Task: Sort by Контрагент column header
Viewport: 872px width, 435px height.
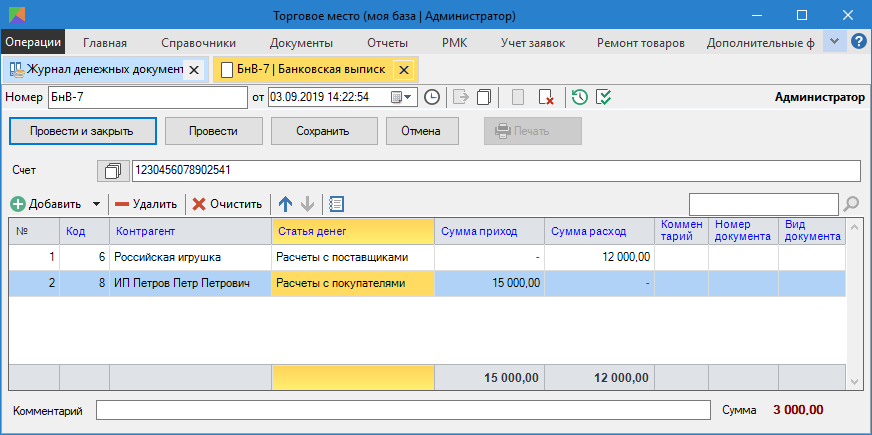Action: (191, 231)
